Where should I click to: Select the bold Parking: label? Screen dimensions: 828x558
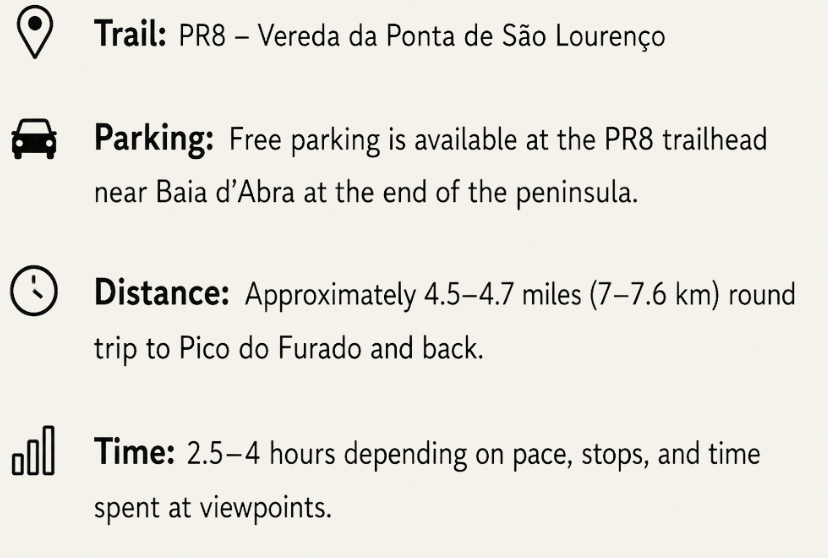[154, 139]
